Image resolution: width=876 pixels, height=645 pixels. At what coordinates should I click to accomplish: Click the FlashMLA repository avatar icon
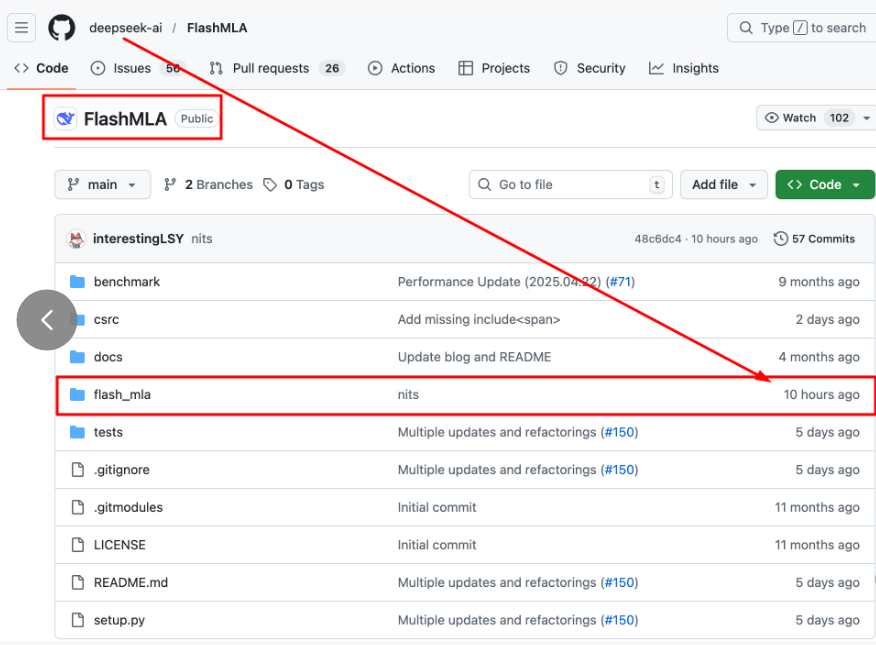pyautogui.click(x=66, y=119)
